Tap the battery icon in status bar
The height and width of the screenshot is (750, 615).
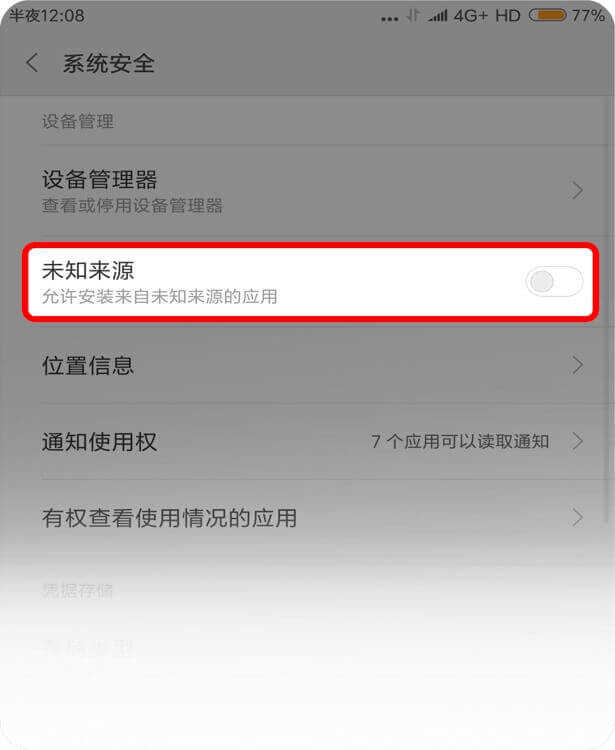(x=548, y=16)
